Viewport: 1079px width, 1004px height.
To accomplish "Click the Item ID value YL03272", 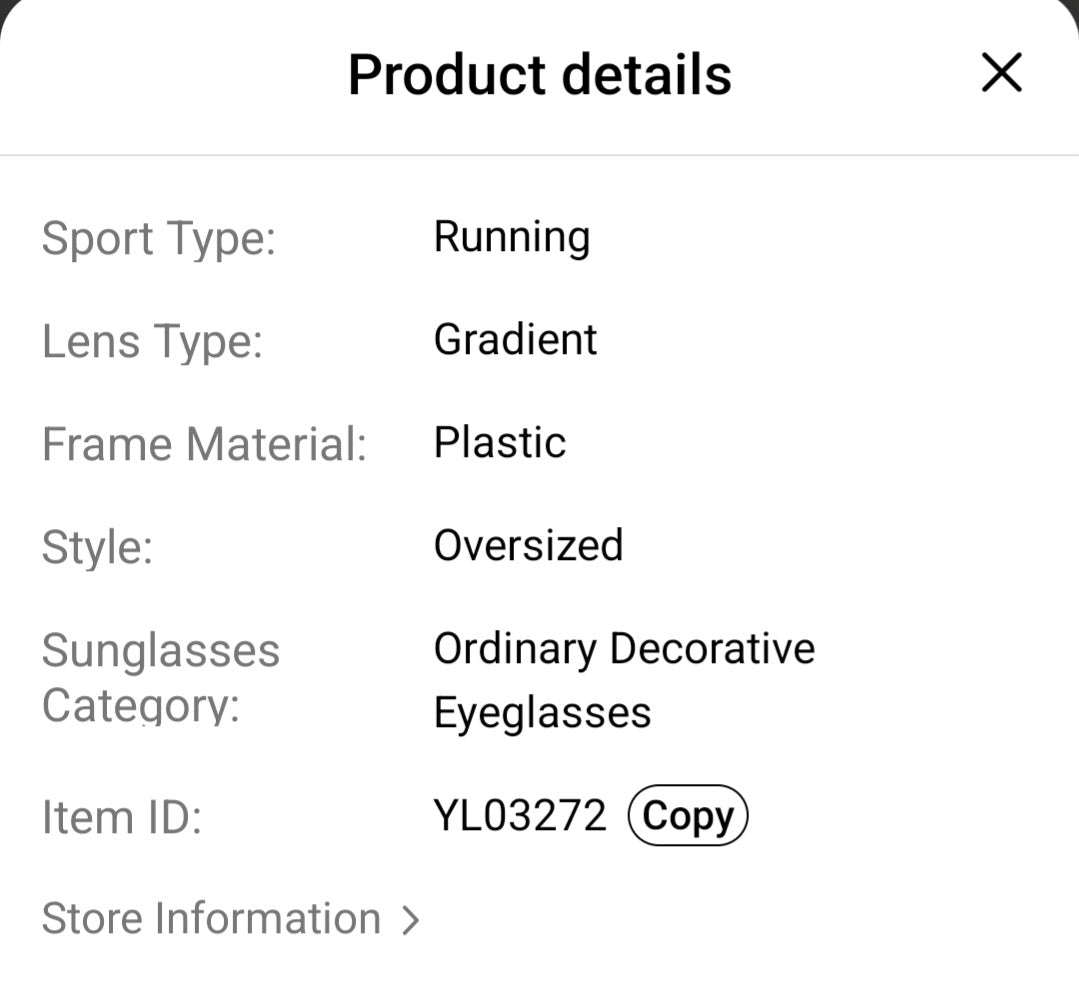I will (519, 815).
